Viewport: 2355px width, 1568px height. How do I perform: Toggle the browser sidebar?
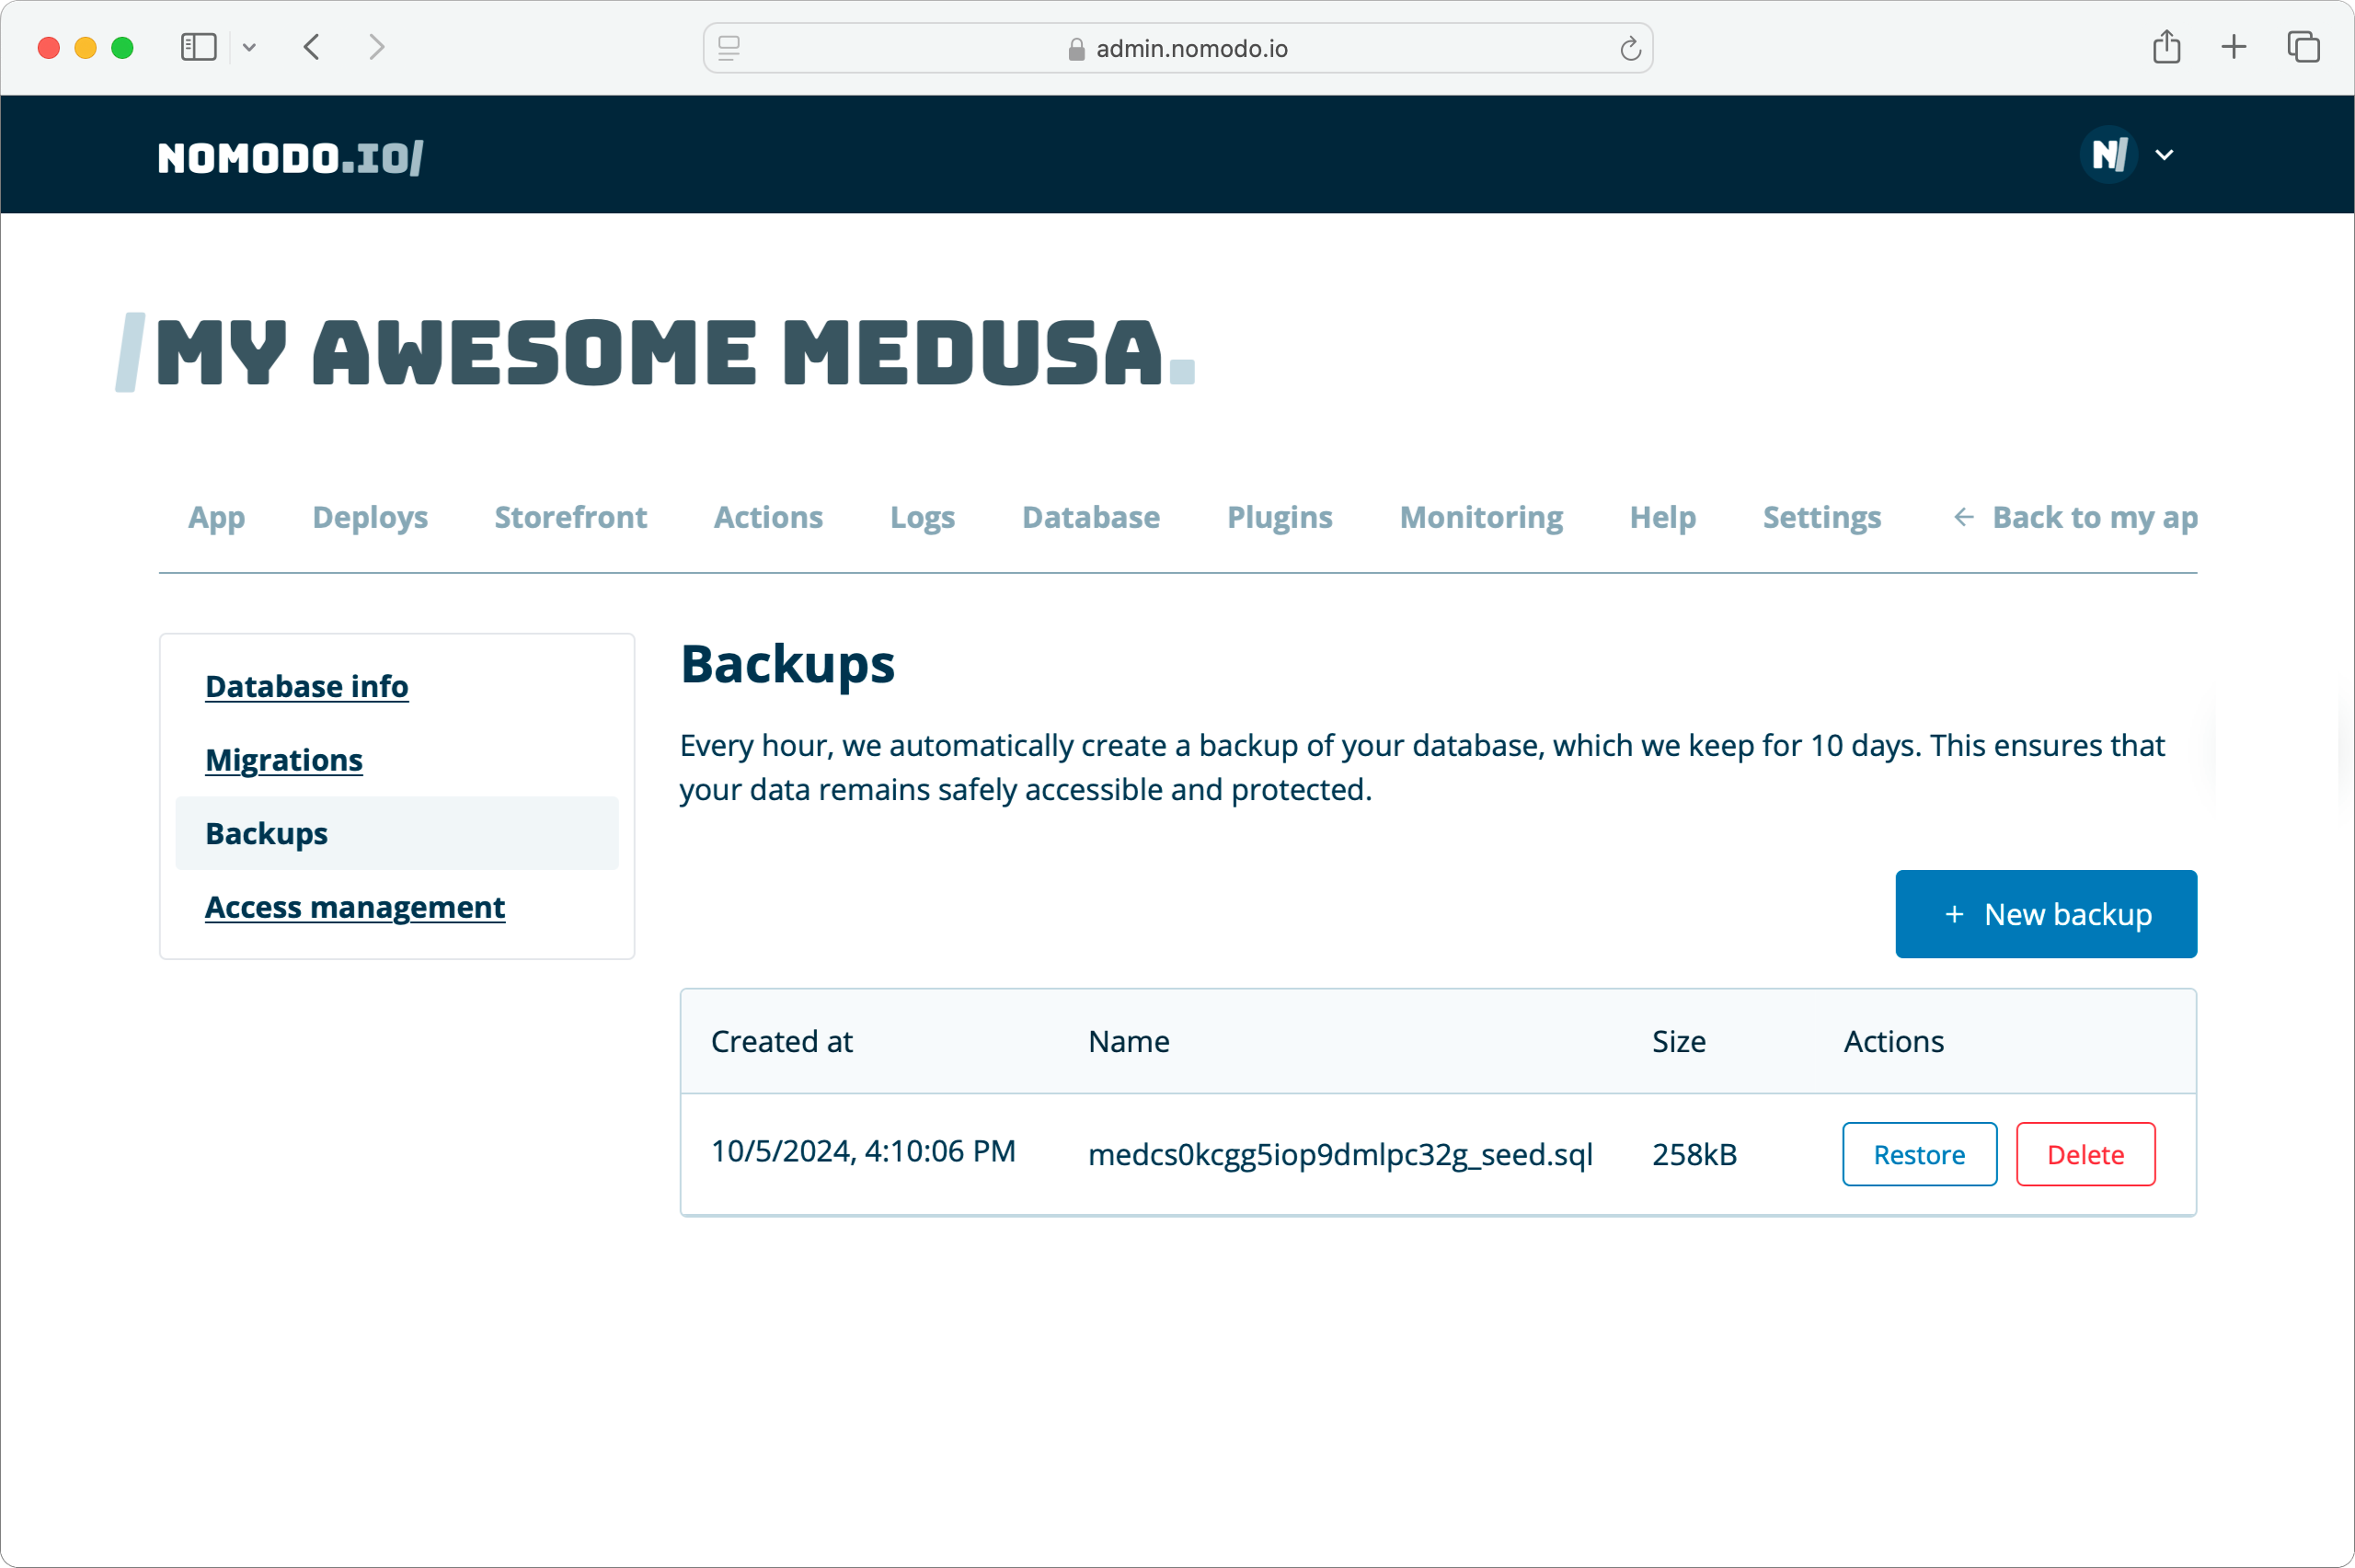(199, 46)
